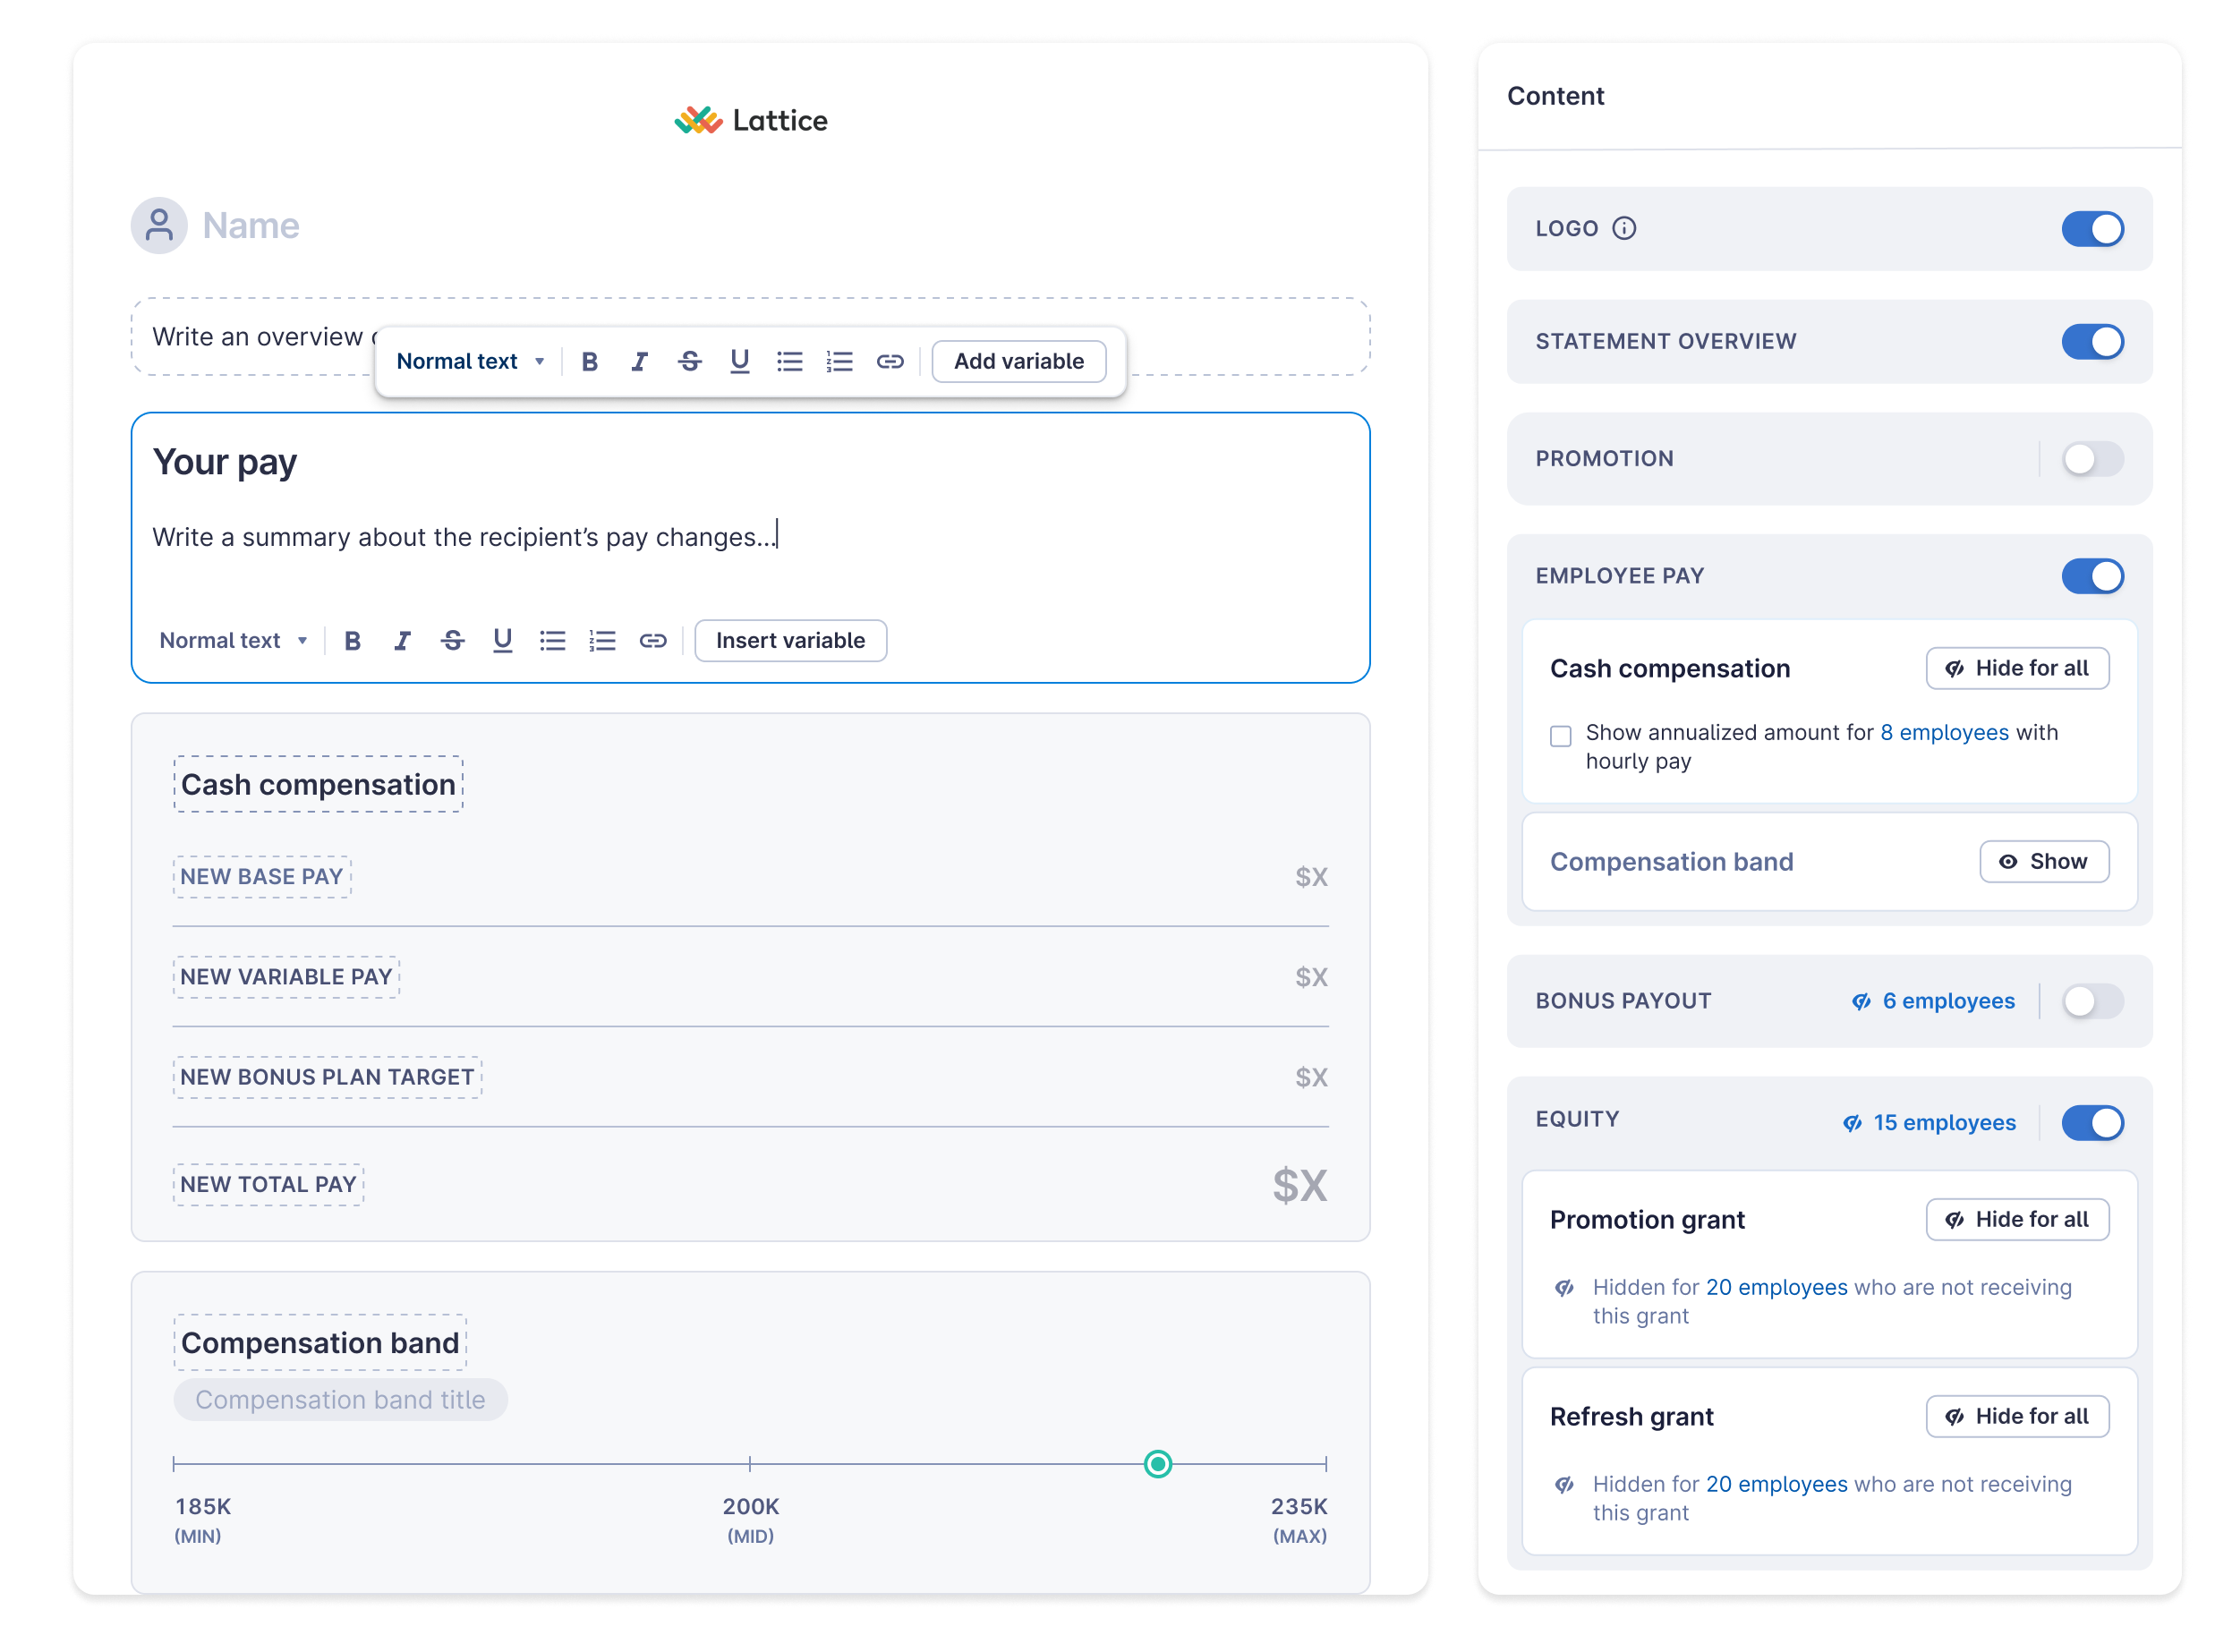The image size is (2232, 1652).
Task: Open Normal text dropdown in Your pay editor
Action: [233, 641]
